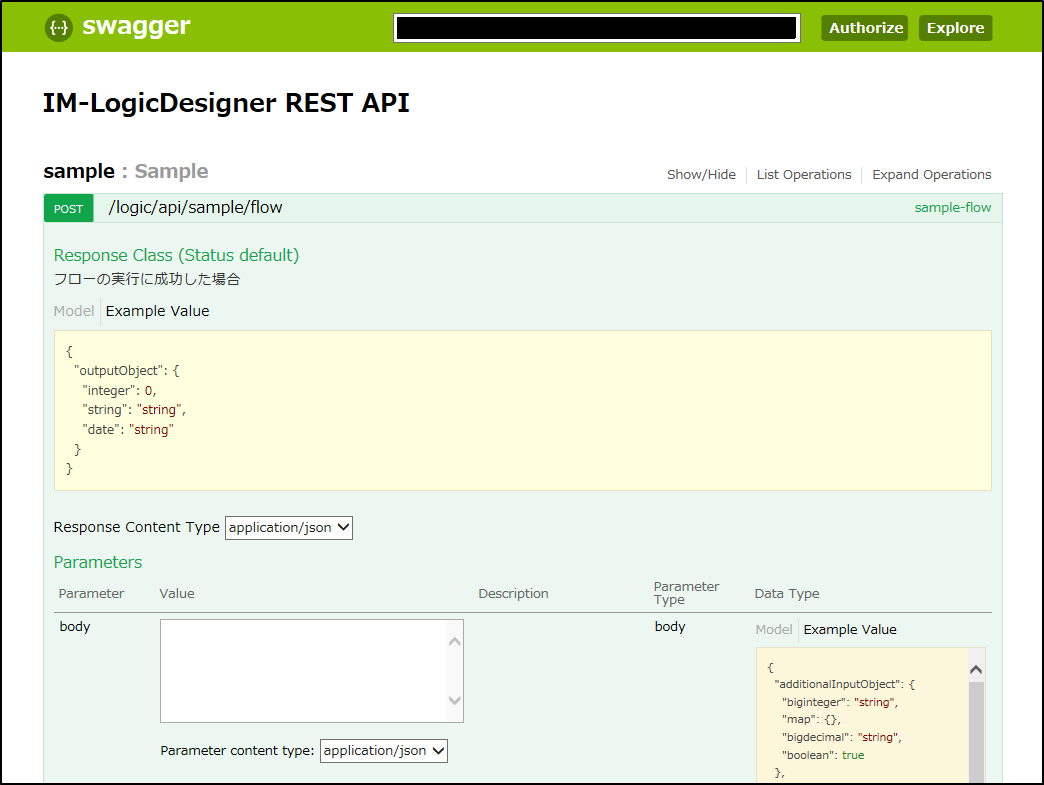Click the swagger brand text
This screenshot has height=785, width=1044.
point(136,26)
